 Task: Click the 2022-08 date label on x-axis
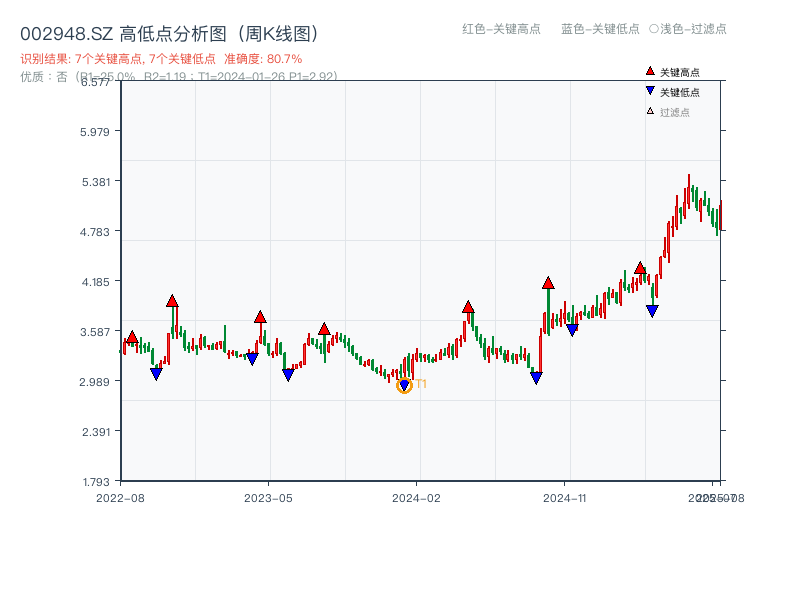point(119,497)
